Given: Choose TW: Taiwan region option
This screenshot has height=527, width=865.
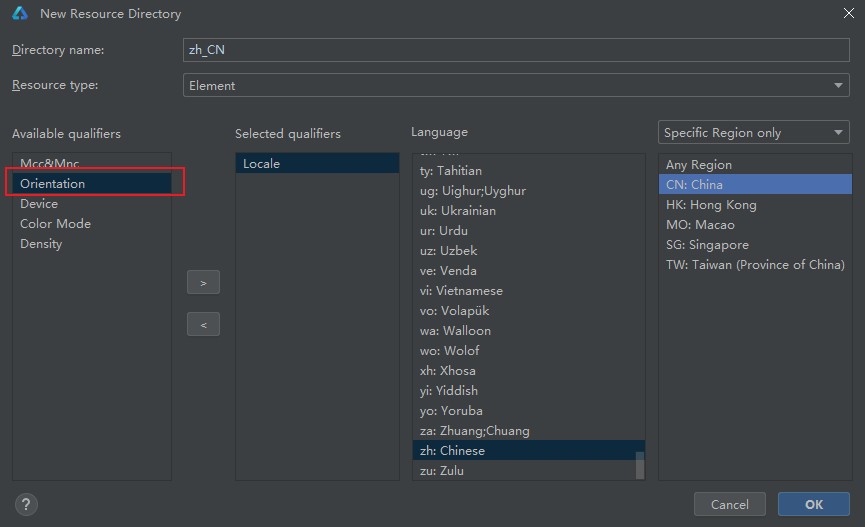Looking at the screenshot, I should (x=755, y=265).
